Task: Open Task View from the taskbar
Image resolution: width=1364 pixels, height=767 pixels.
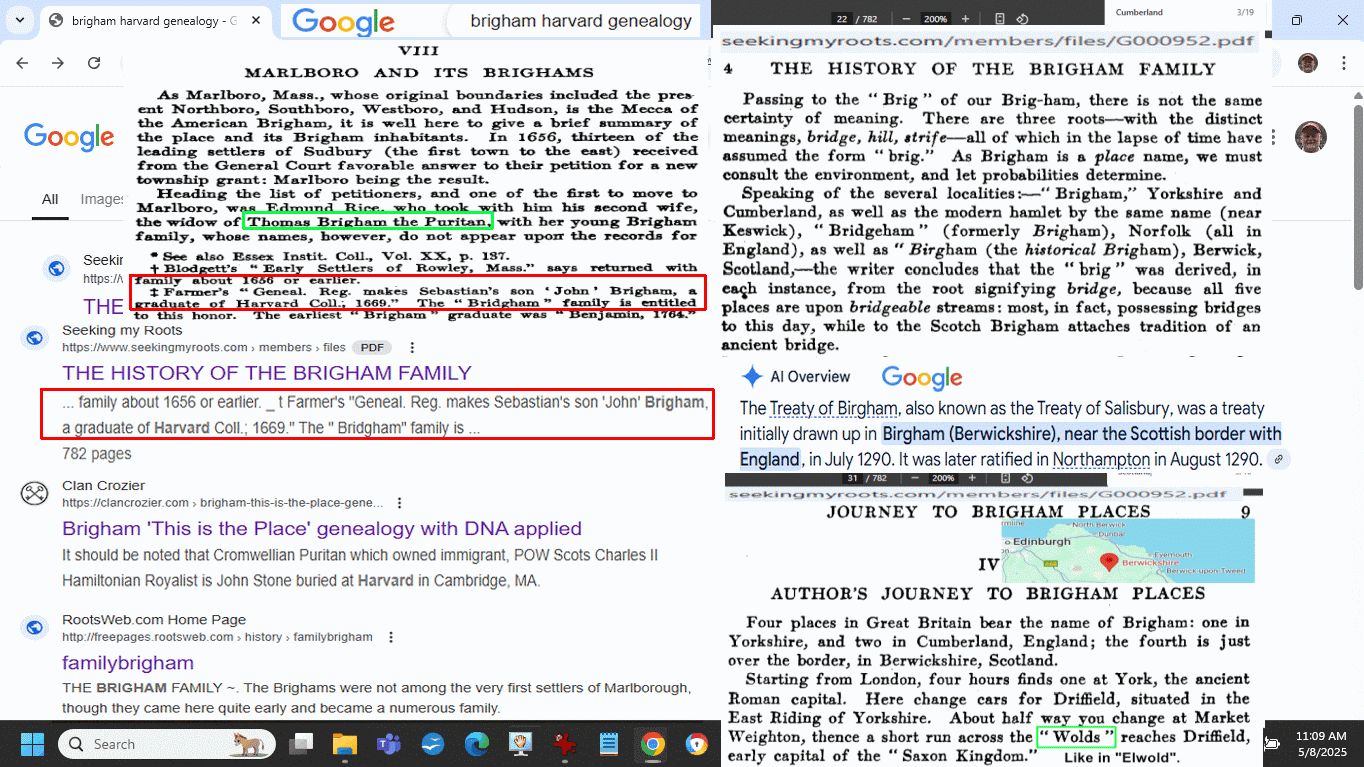Action: 301,744
